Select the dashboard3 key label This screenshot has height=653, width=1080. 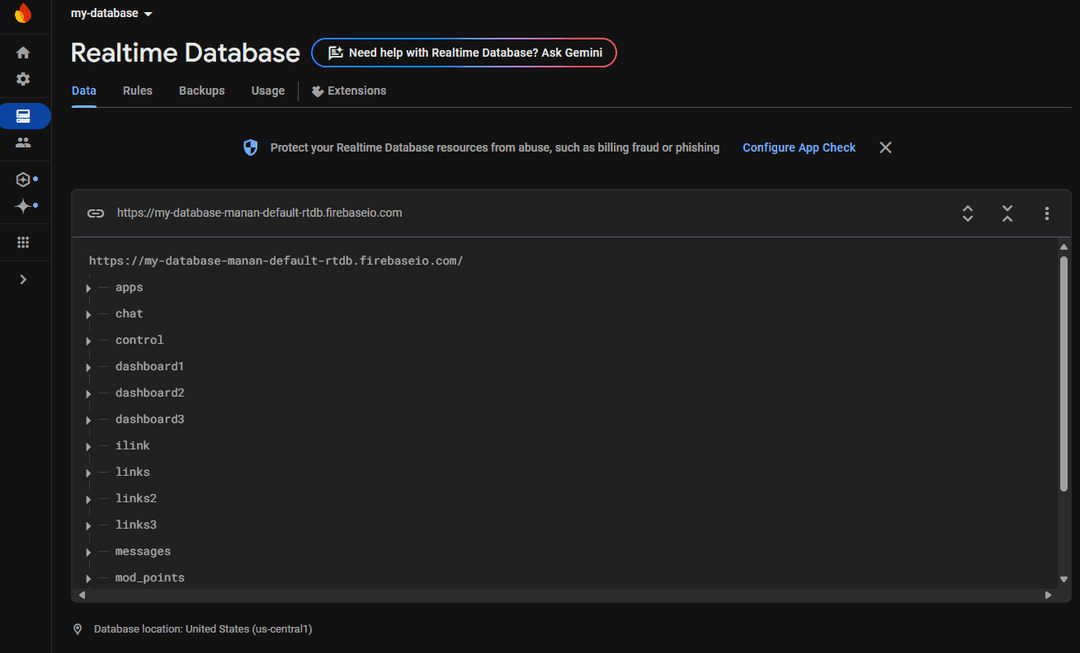tap(149, 419)
